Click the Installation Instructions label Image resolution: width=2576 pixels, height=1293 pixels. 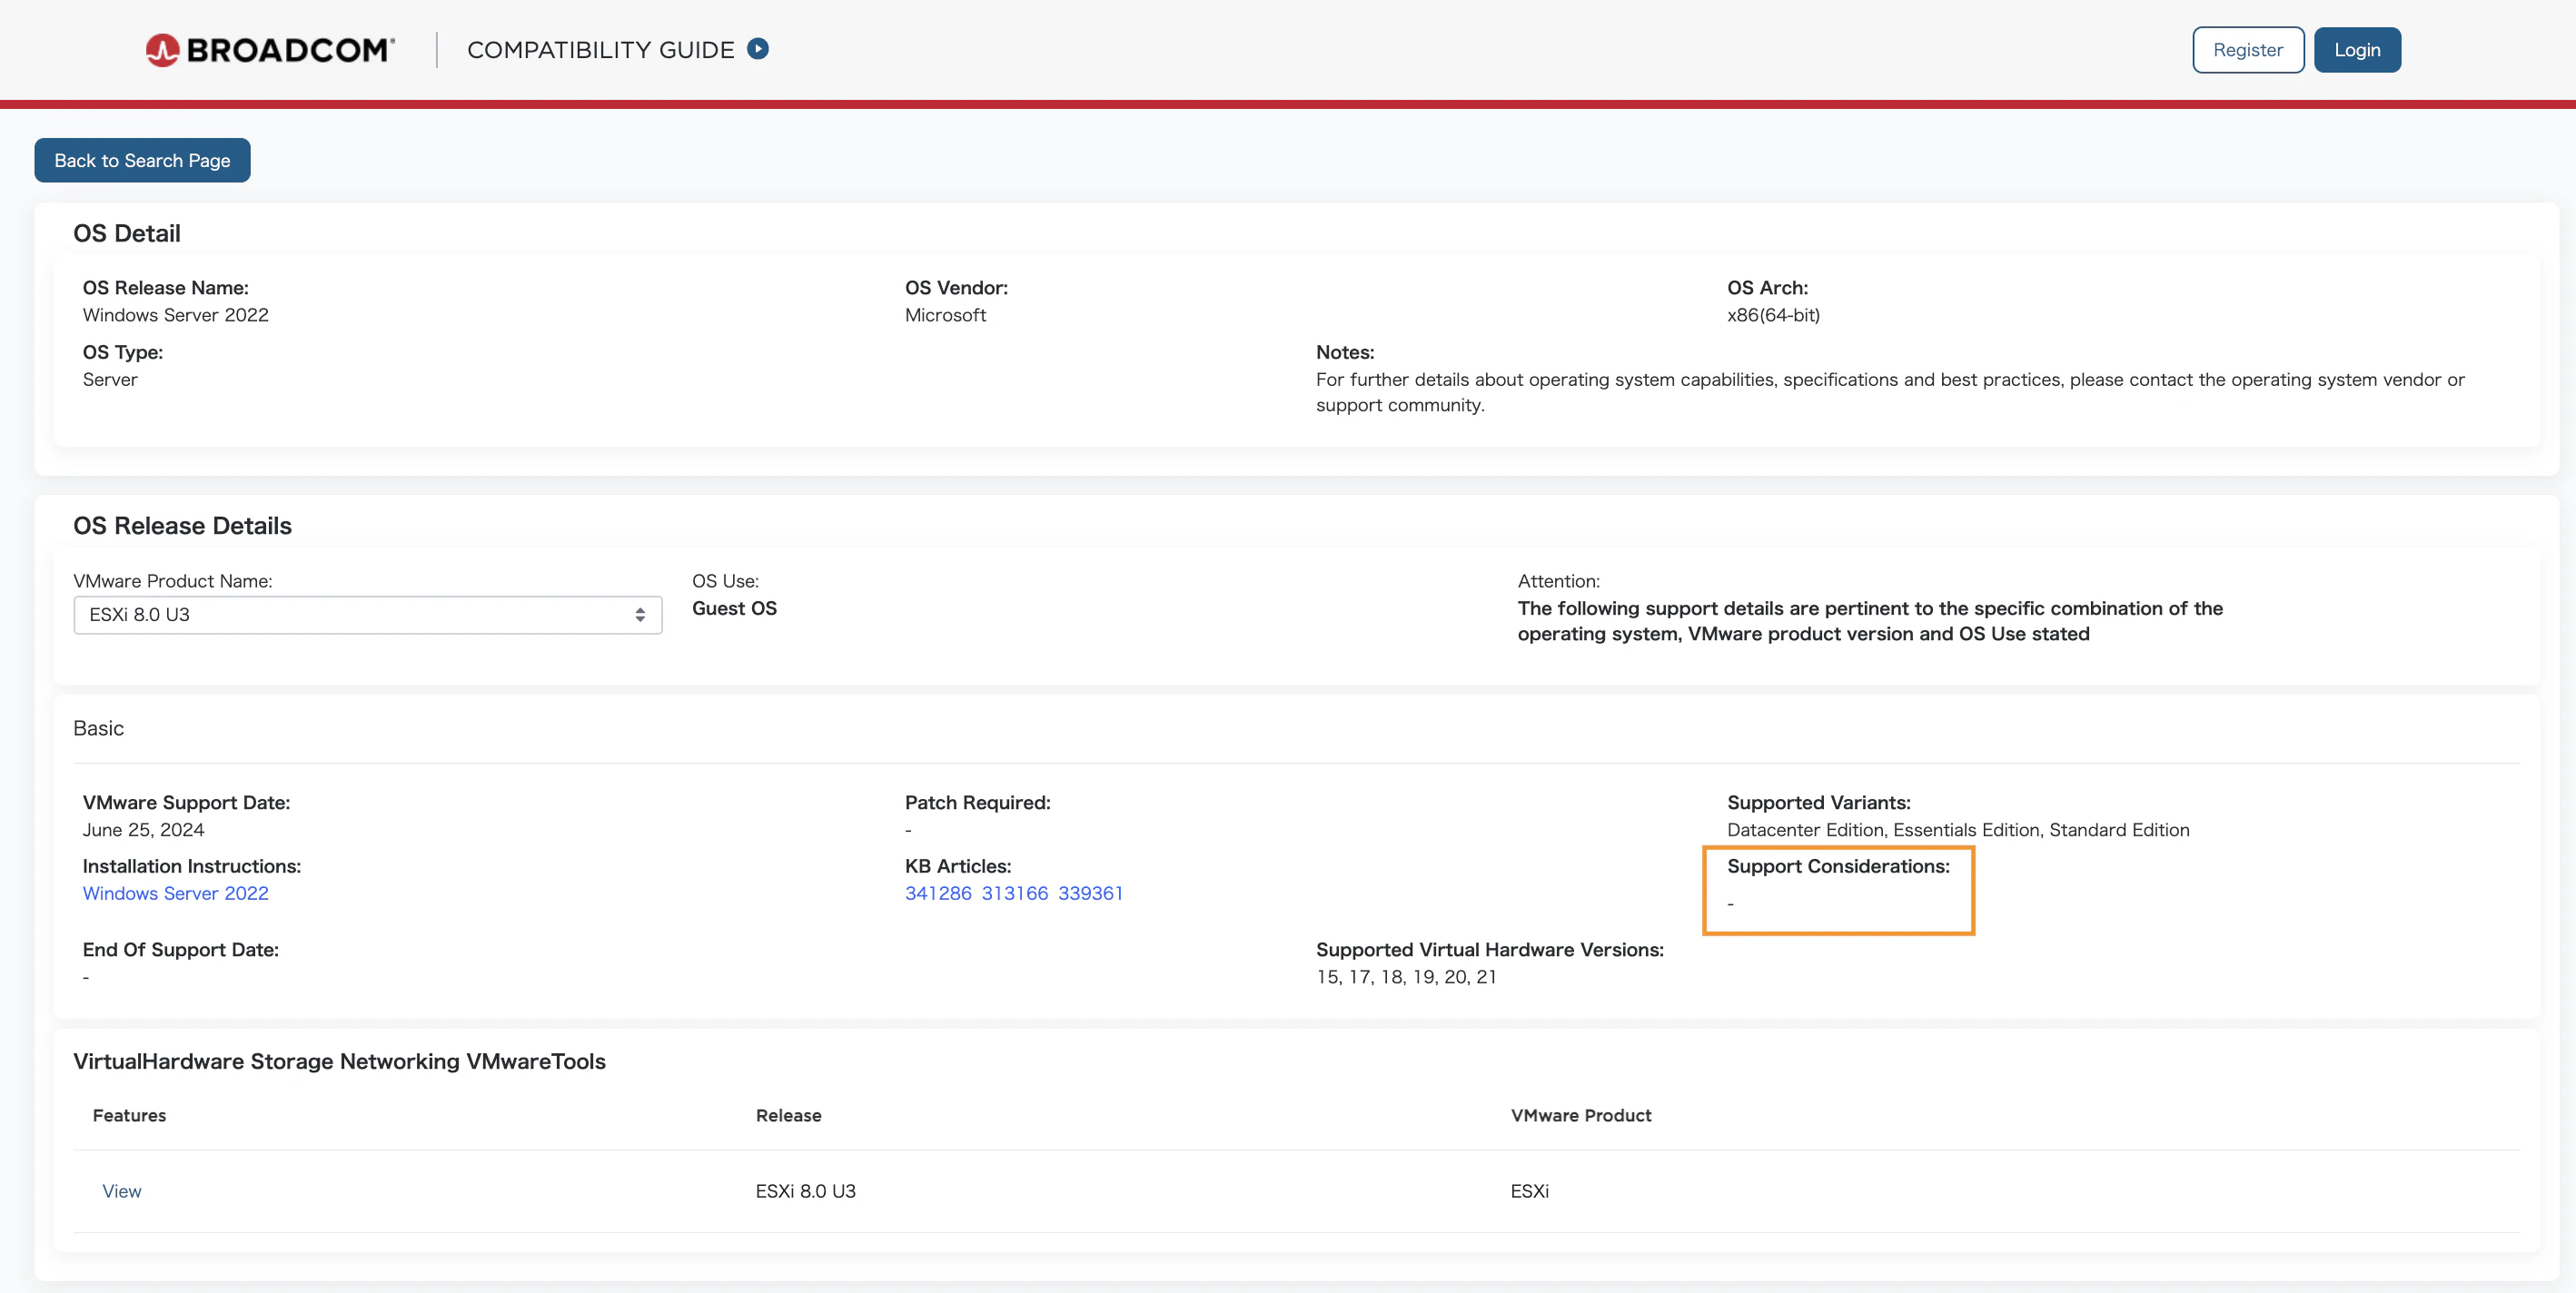click(x=192, y=866)
